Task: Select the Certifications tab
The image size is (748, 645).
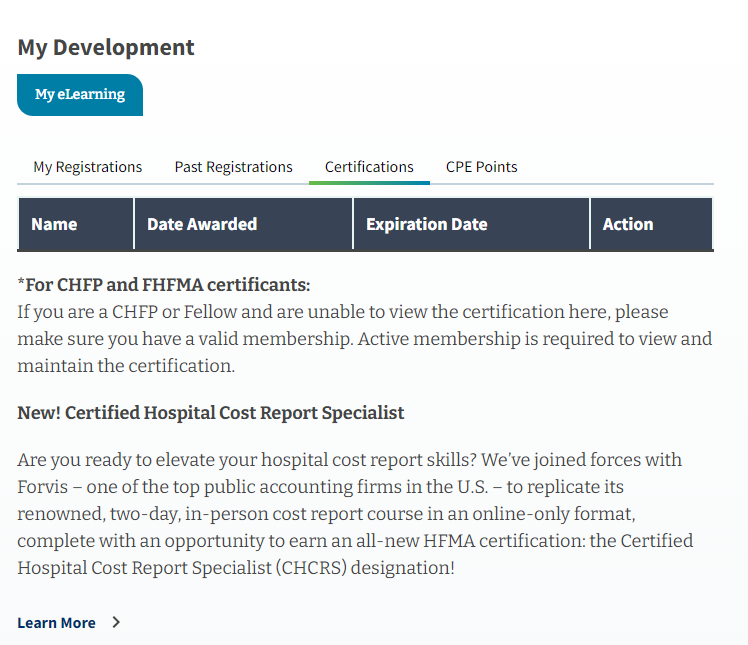Action: click(x=369, y=167)
